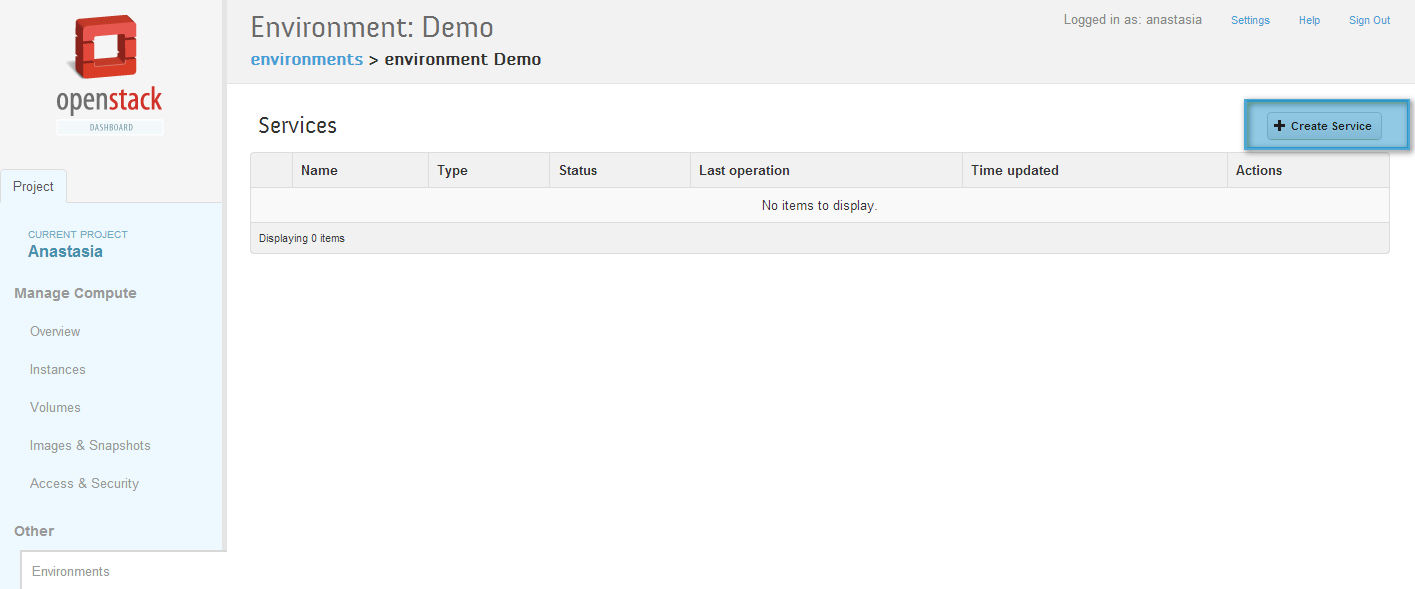
Task: Navigate to Images & Snapshots
Action: (90, 445)
